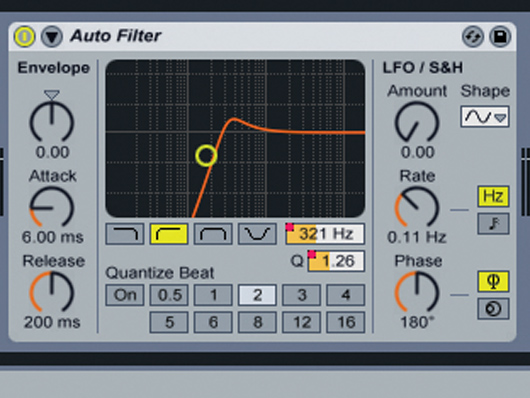Set LFO rate to tempo-synced note mode
The height and width of the screenshot is (398, 530).
coord(493,224)
